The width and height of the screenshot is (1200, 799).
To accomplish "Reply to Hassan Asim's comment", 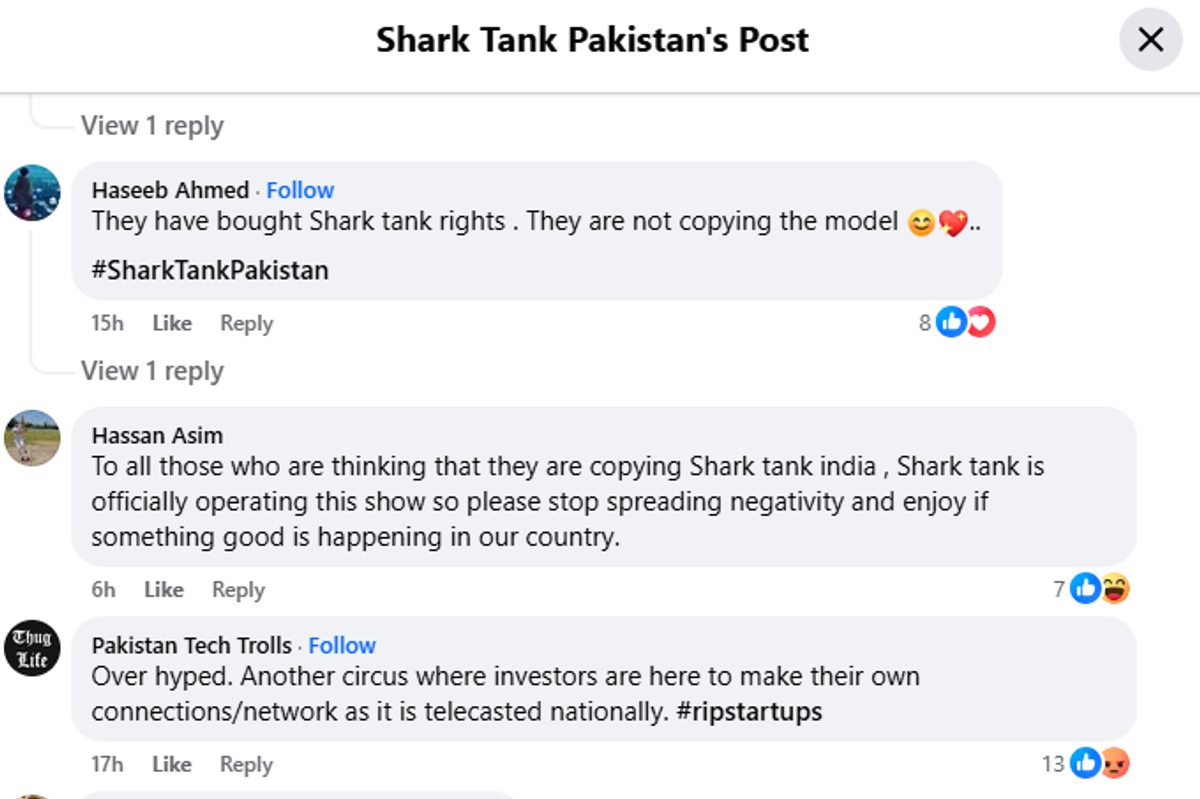I will tap(238, 589).
